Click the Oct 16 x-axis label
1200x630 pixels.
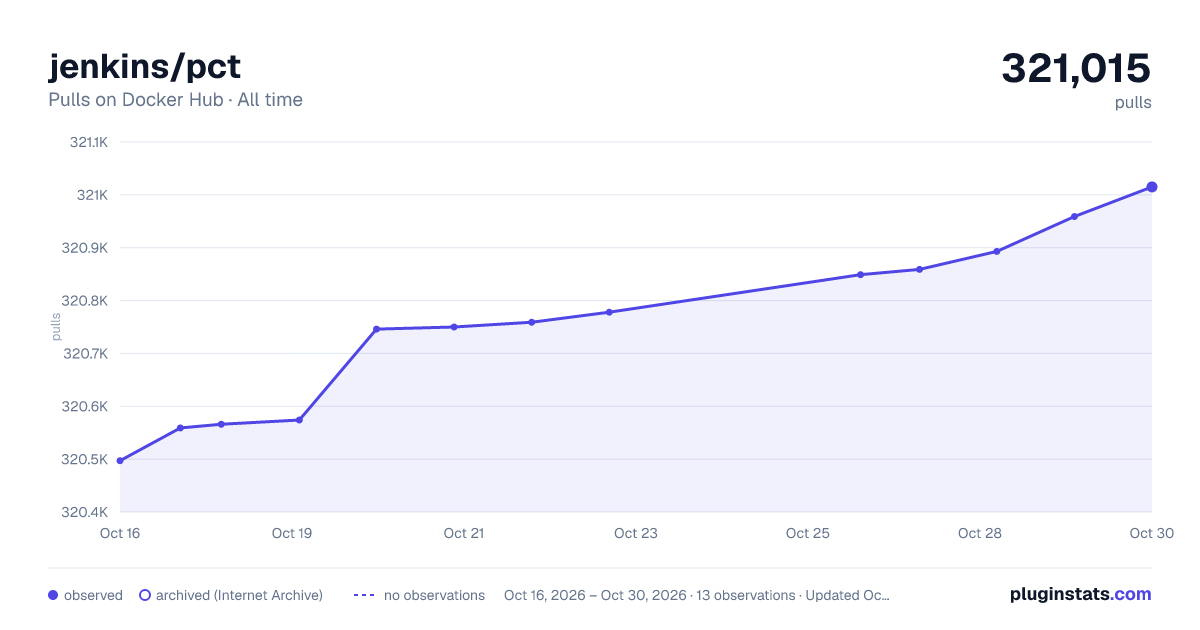120,533
